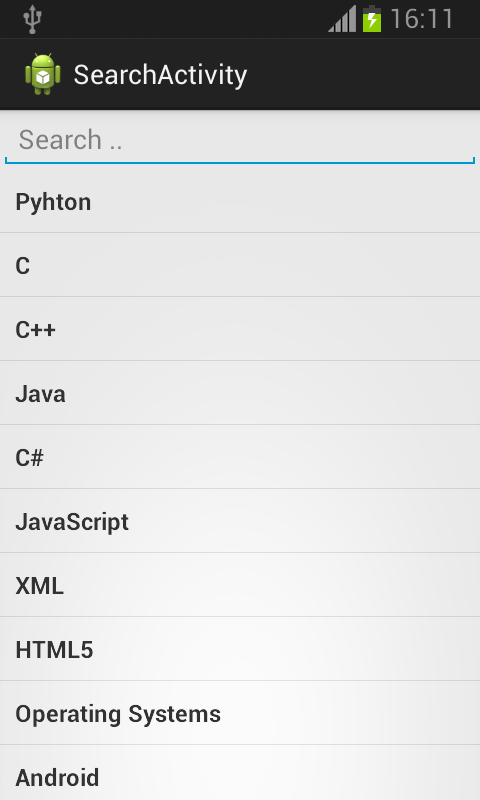
Task: Tap the USB connection status icon
Action: (32, 19)
